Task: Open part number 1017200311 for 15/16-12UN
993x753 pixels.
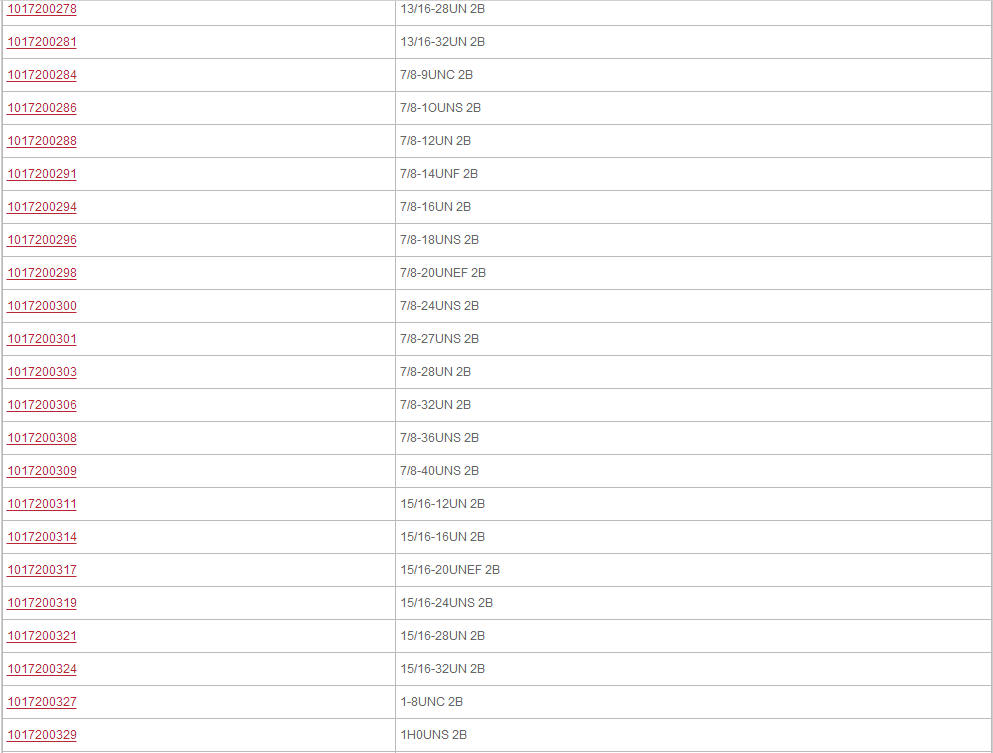Action: tap(42, 503)
